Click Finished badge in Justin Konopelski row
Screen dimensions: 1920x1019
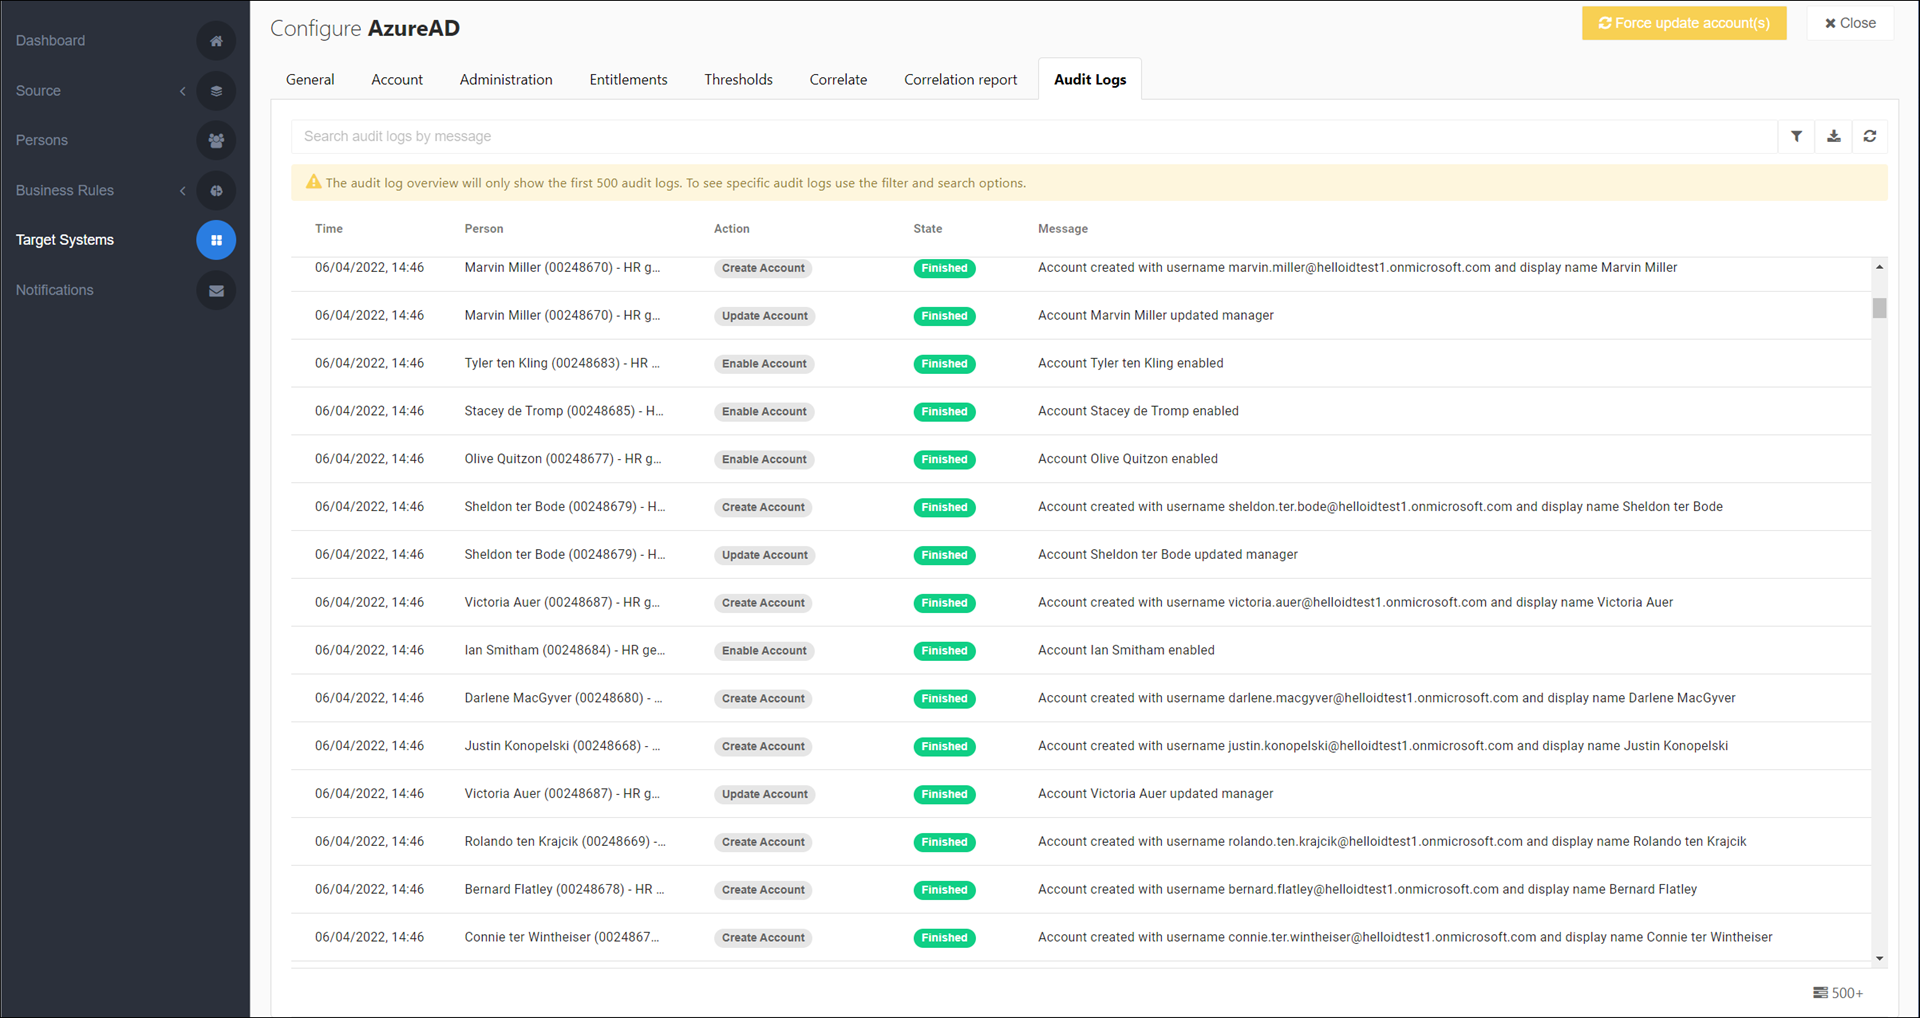point(944,747)
